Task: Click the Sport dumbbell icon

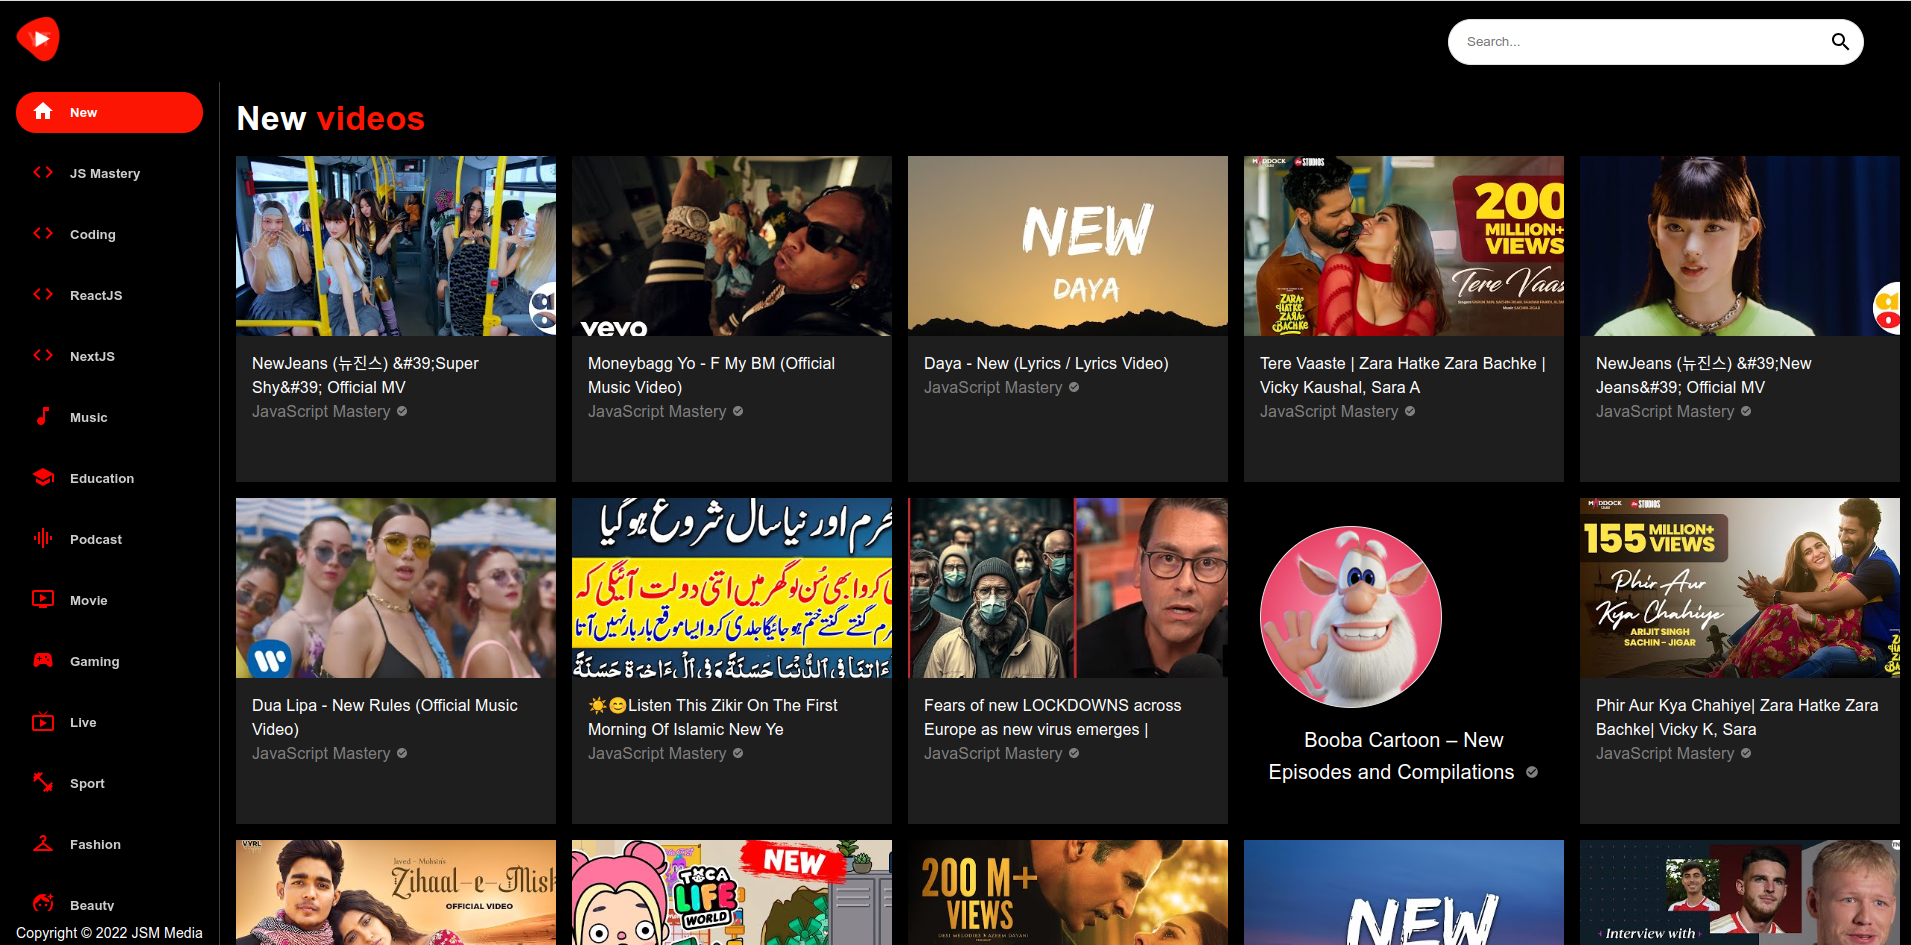Action: coord(43,783)
